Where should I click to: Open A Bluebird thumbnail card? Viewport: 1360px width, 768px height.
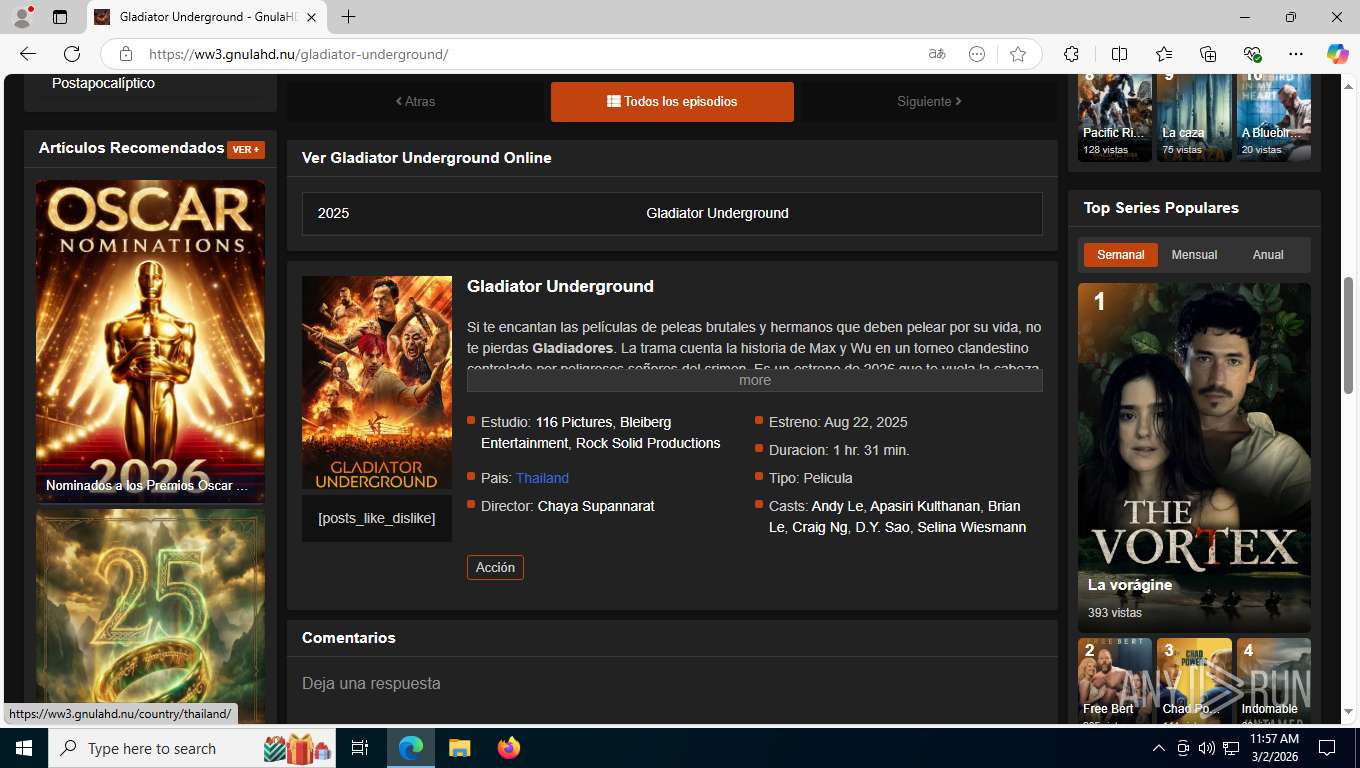click(1274, 117)
